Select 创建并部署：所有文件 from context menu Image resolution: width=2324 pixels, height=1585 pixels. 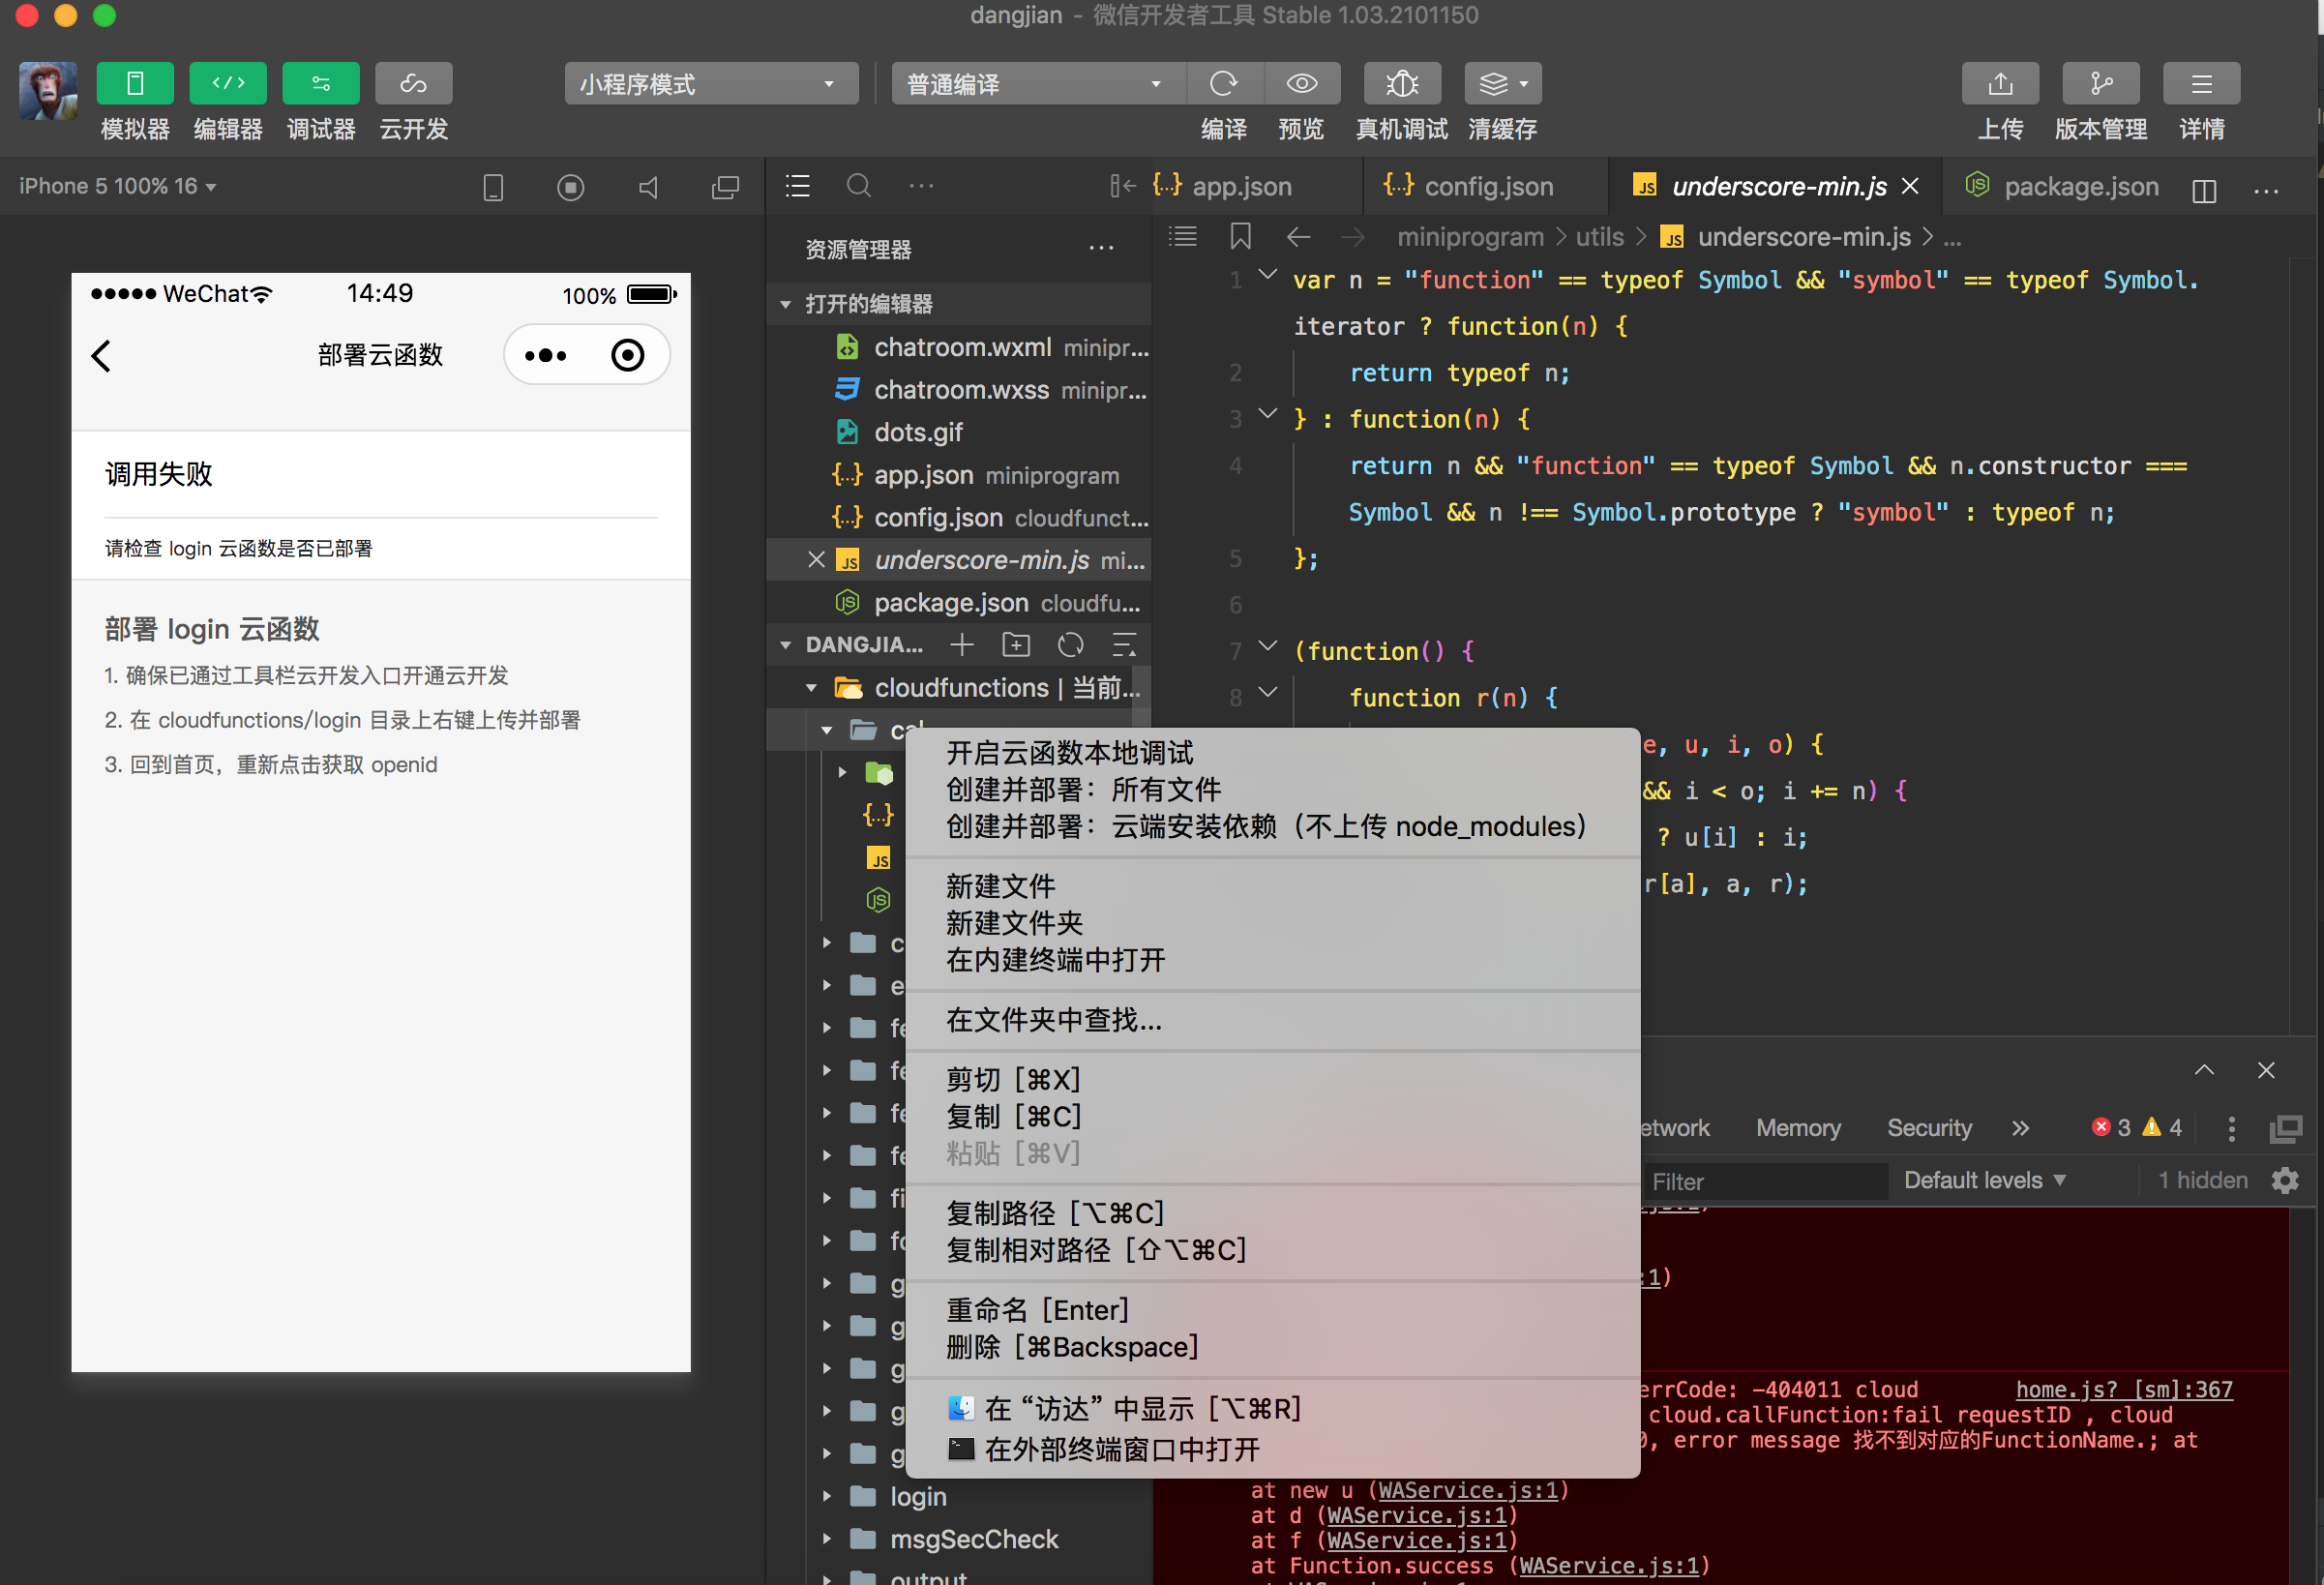[1083, 790]
